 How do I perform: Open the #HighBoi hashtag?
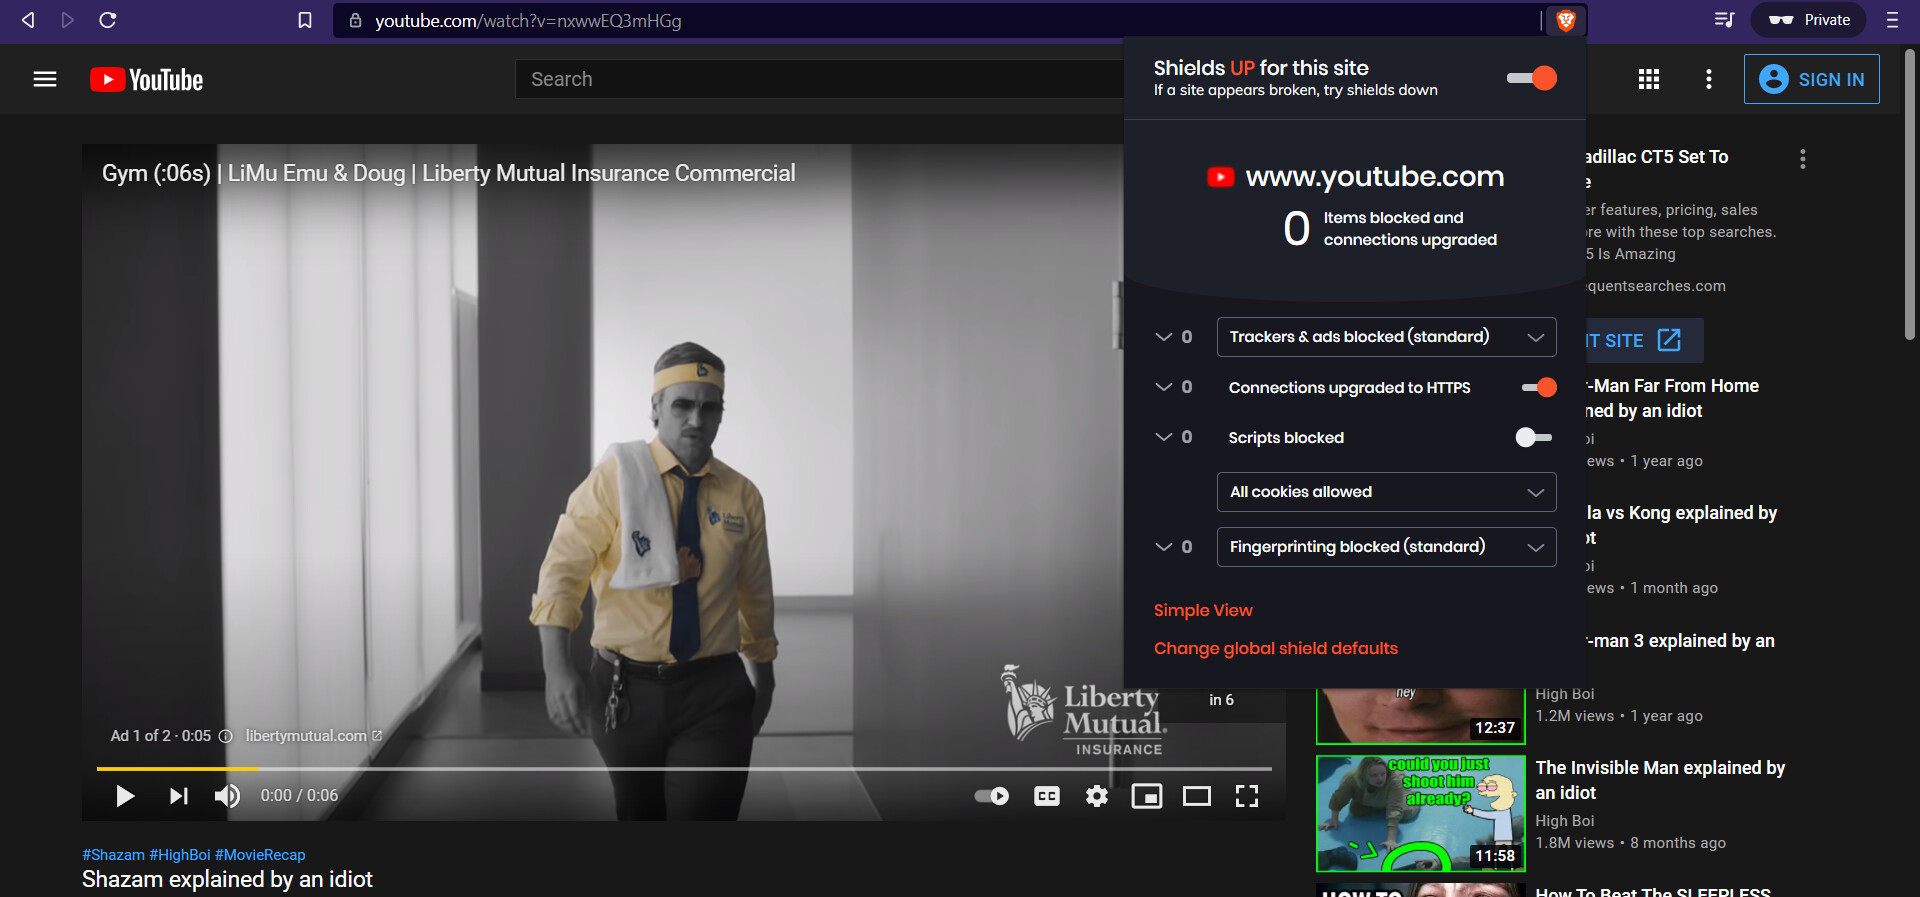[x=180, y=855]
